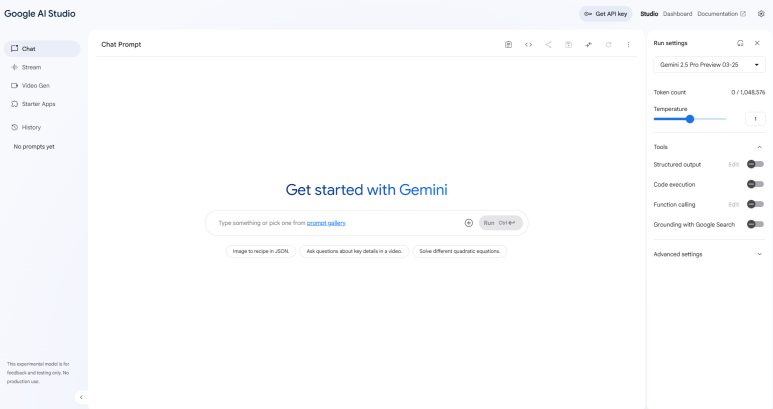
Task: Switch to the Dashboard tab
Action: (677, 14)
